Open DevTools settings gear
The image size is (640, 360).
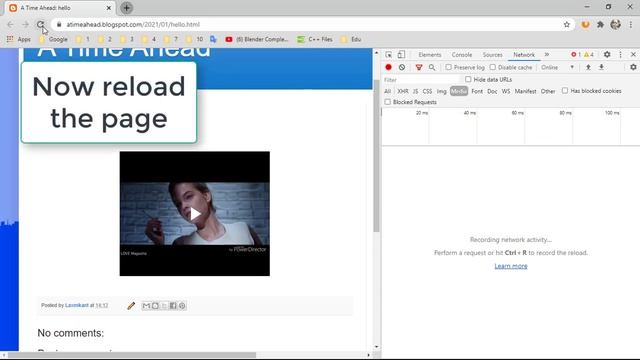pyautogui.click(x=607, y=55)
